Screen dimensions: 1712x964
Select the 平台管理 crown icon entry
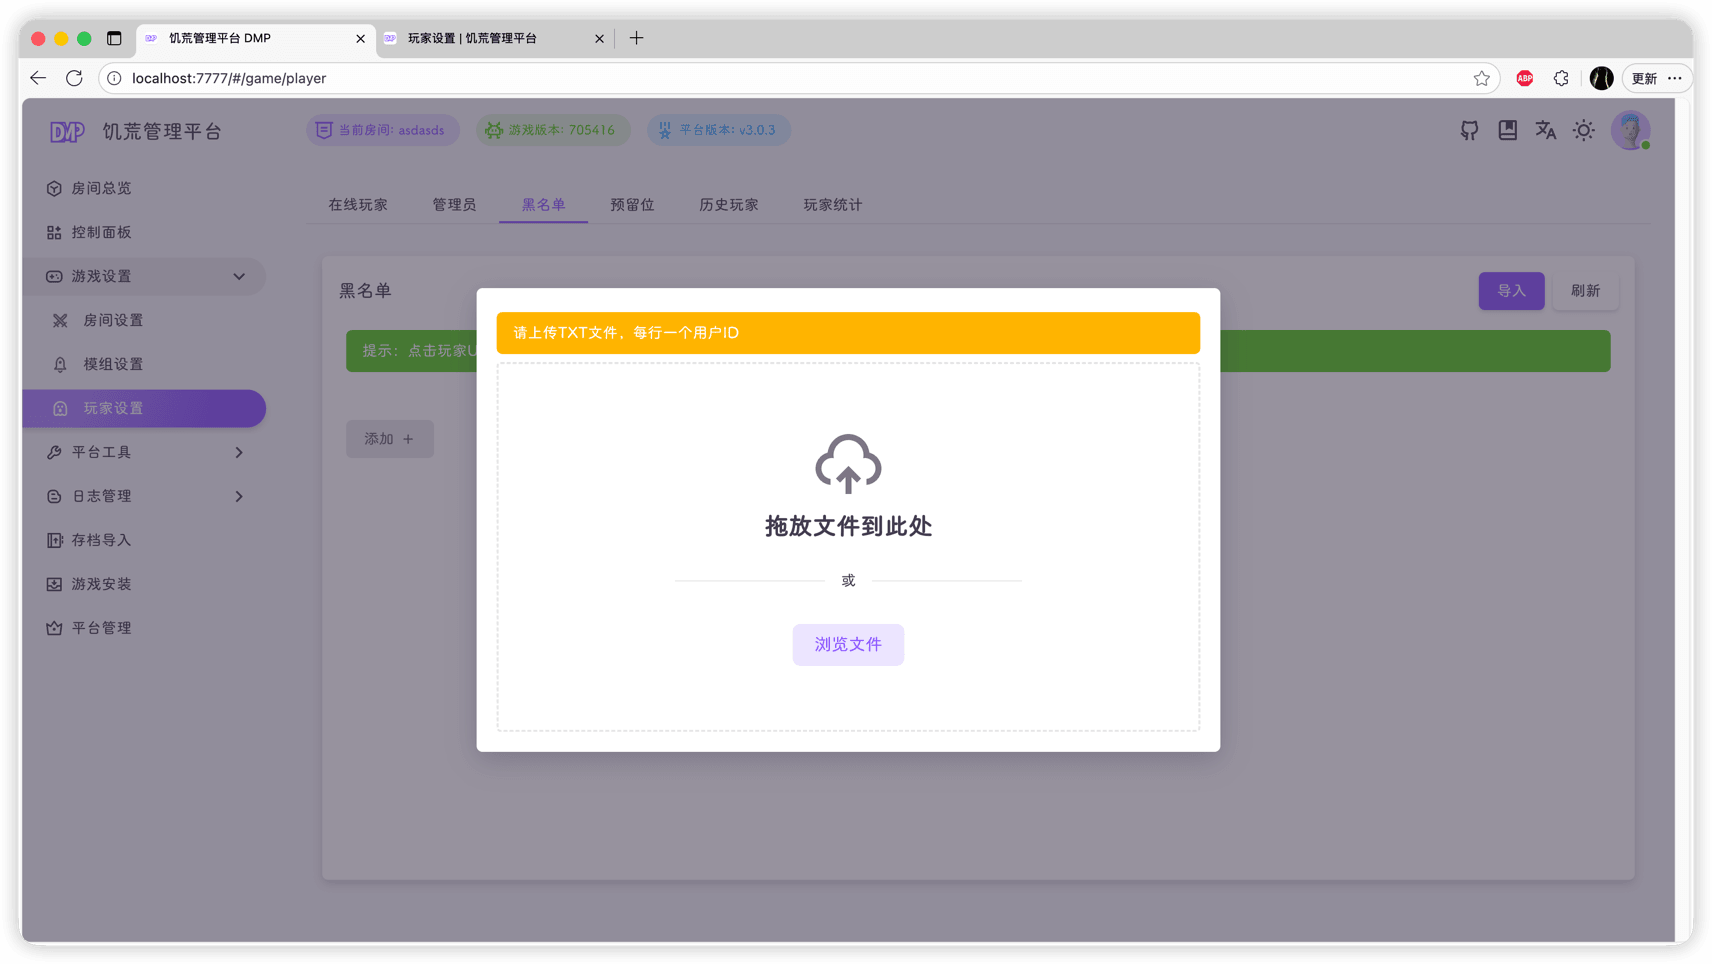click(x=54, y=627)
